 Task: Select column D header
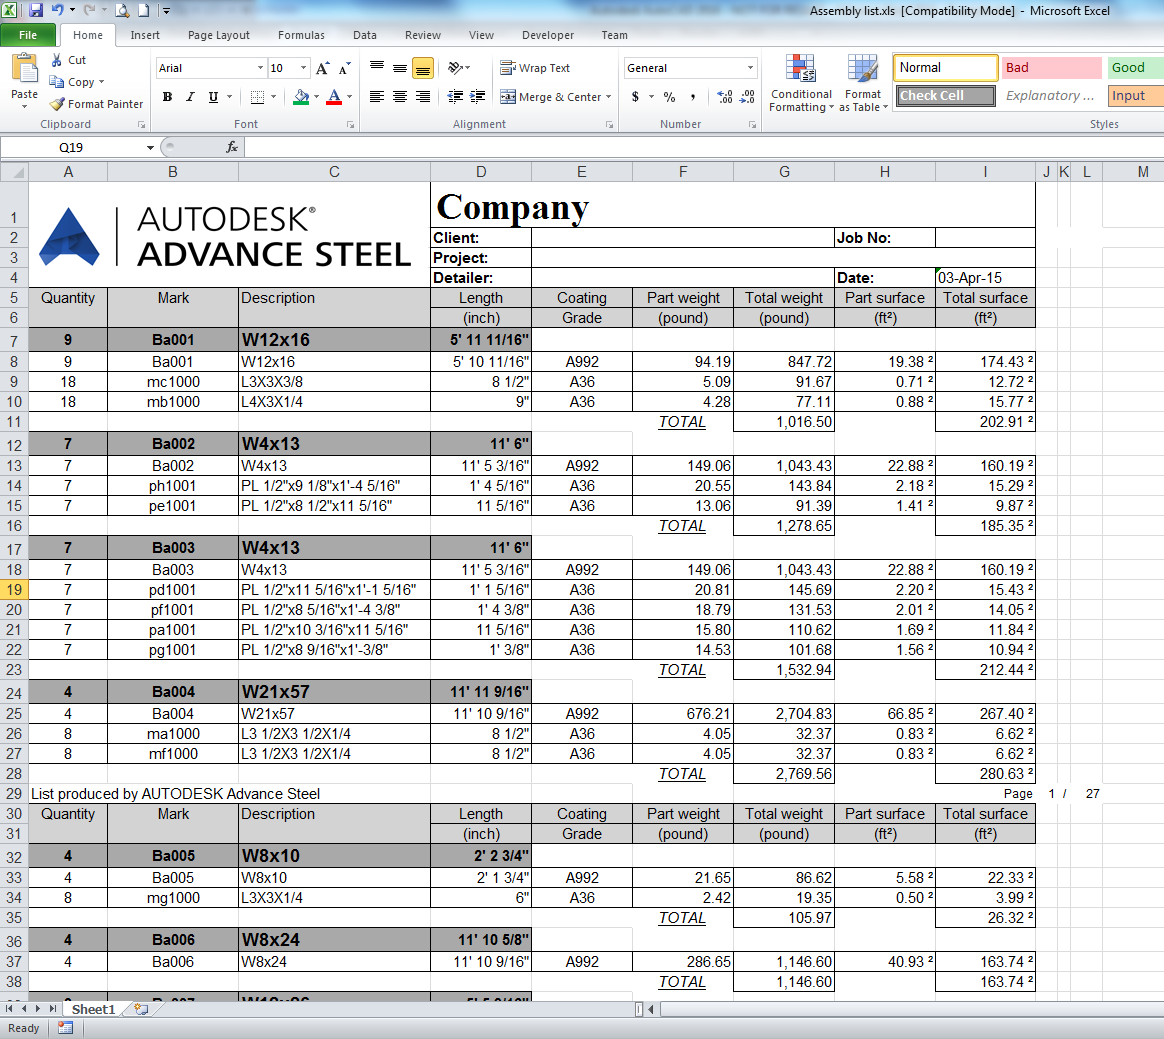(481, 172)
